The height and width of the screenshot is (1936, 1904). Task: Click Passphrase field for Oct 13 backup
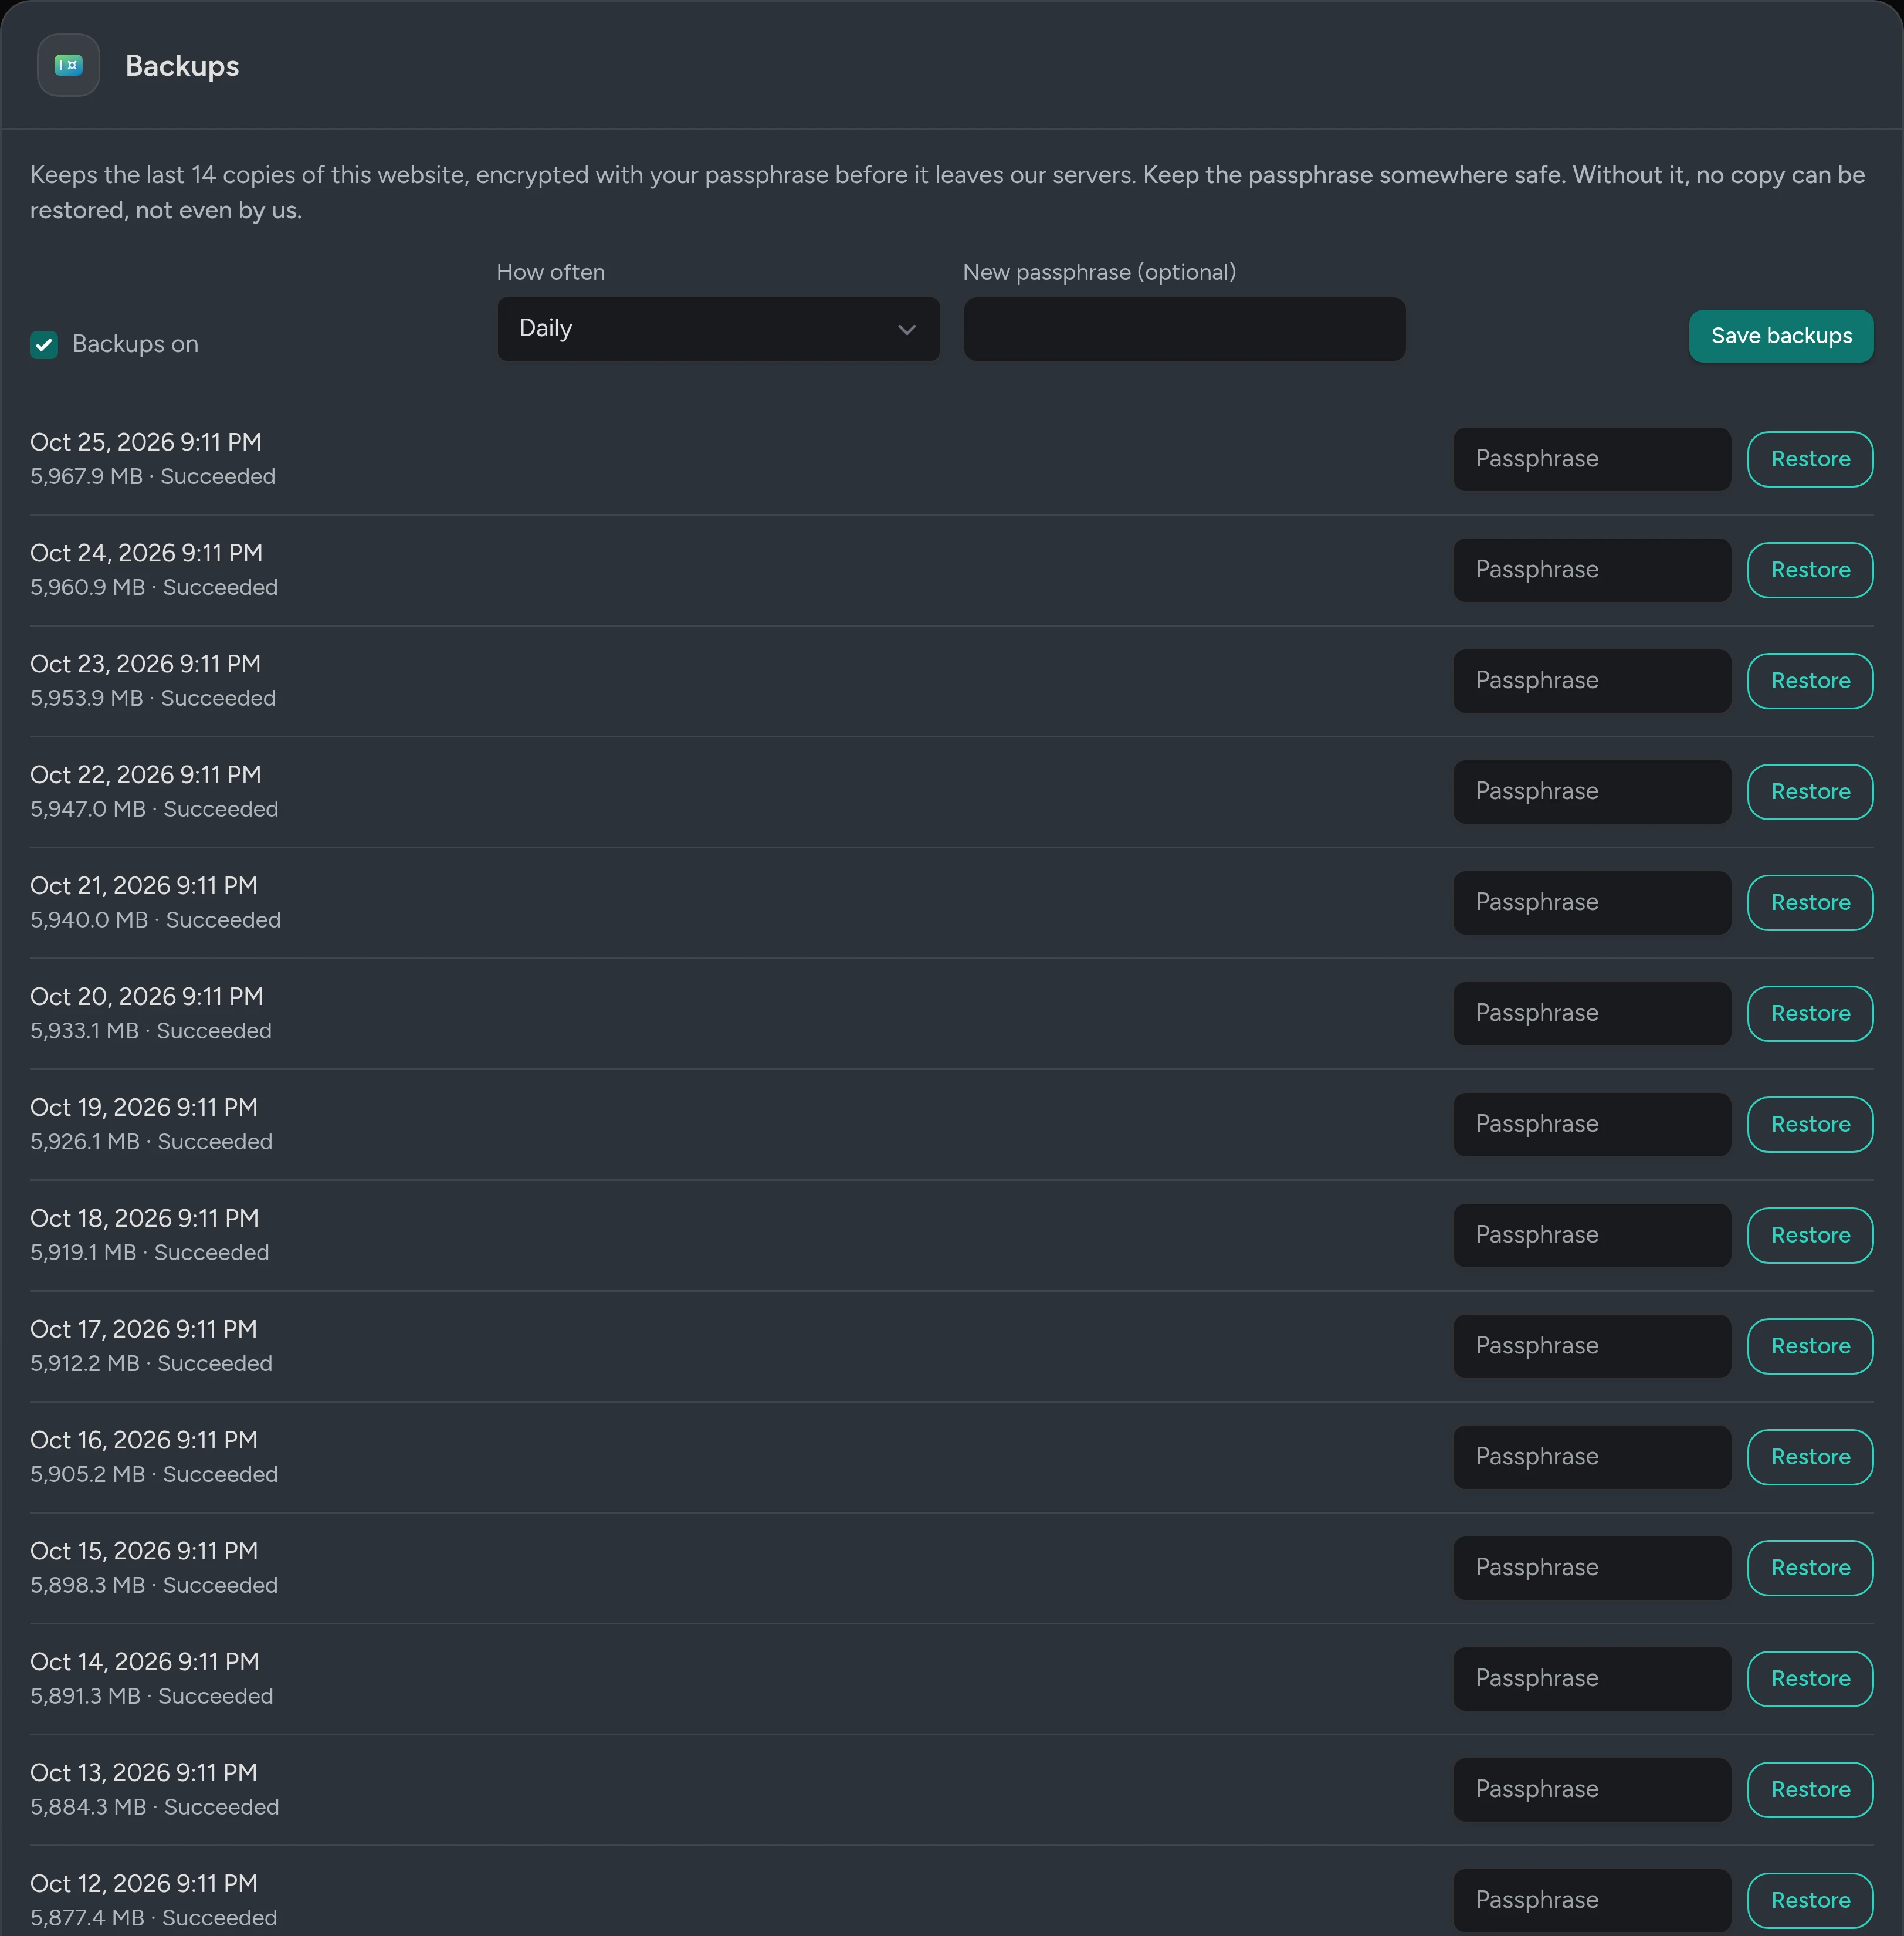coord(1592,1791)
